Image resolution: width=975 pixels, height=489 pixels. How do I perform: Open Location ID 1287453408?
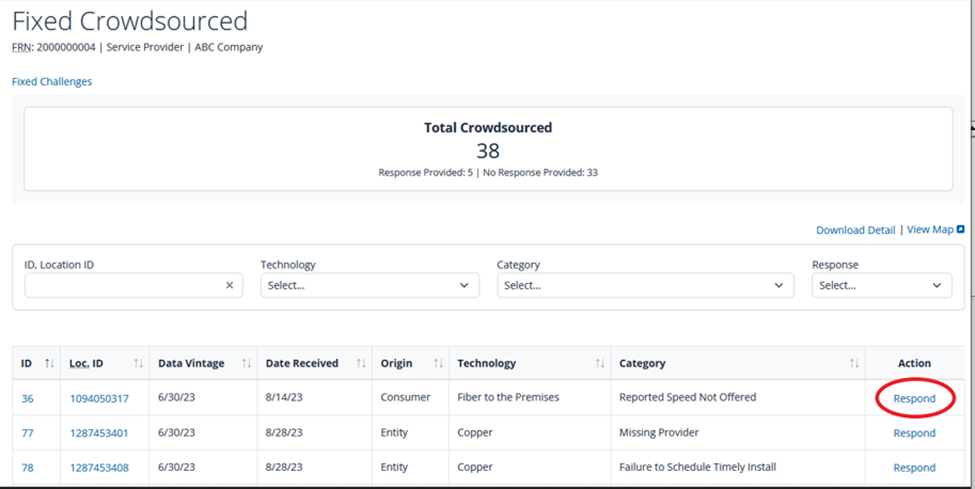[99, 467]
